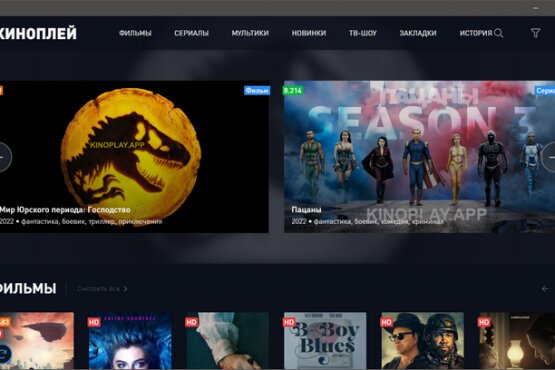Open the НОВИНКИ section

click(x=309, y=33)
